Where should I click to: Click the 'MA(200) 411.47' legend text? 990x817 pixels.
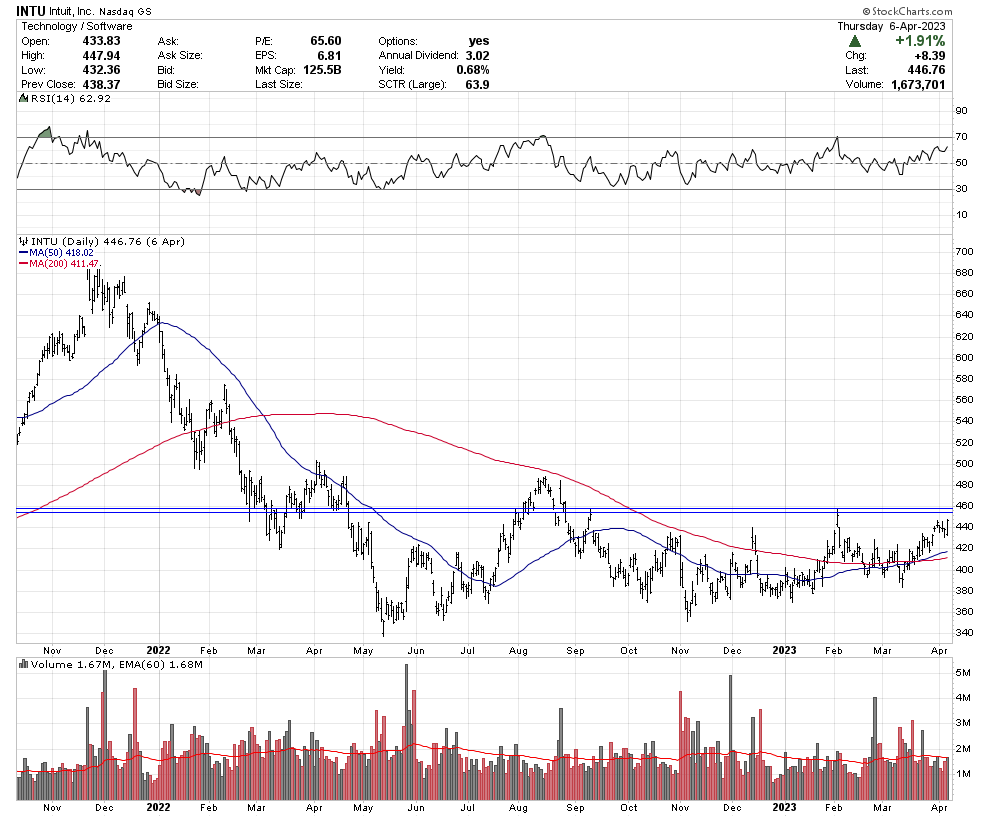tap(65, 263)
